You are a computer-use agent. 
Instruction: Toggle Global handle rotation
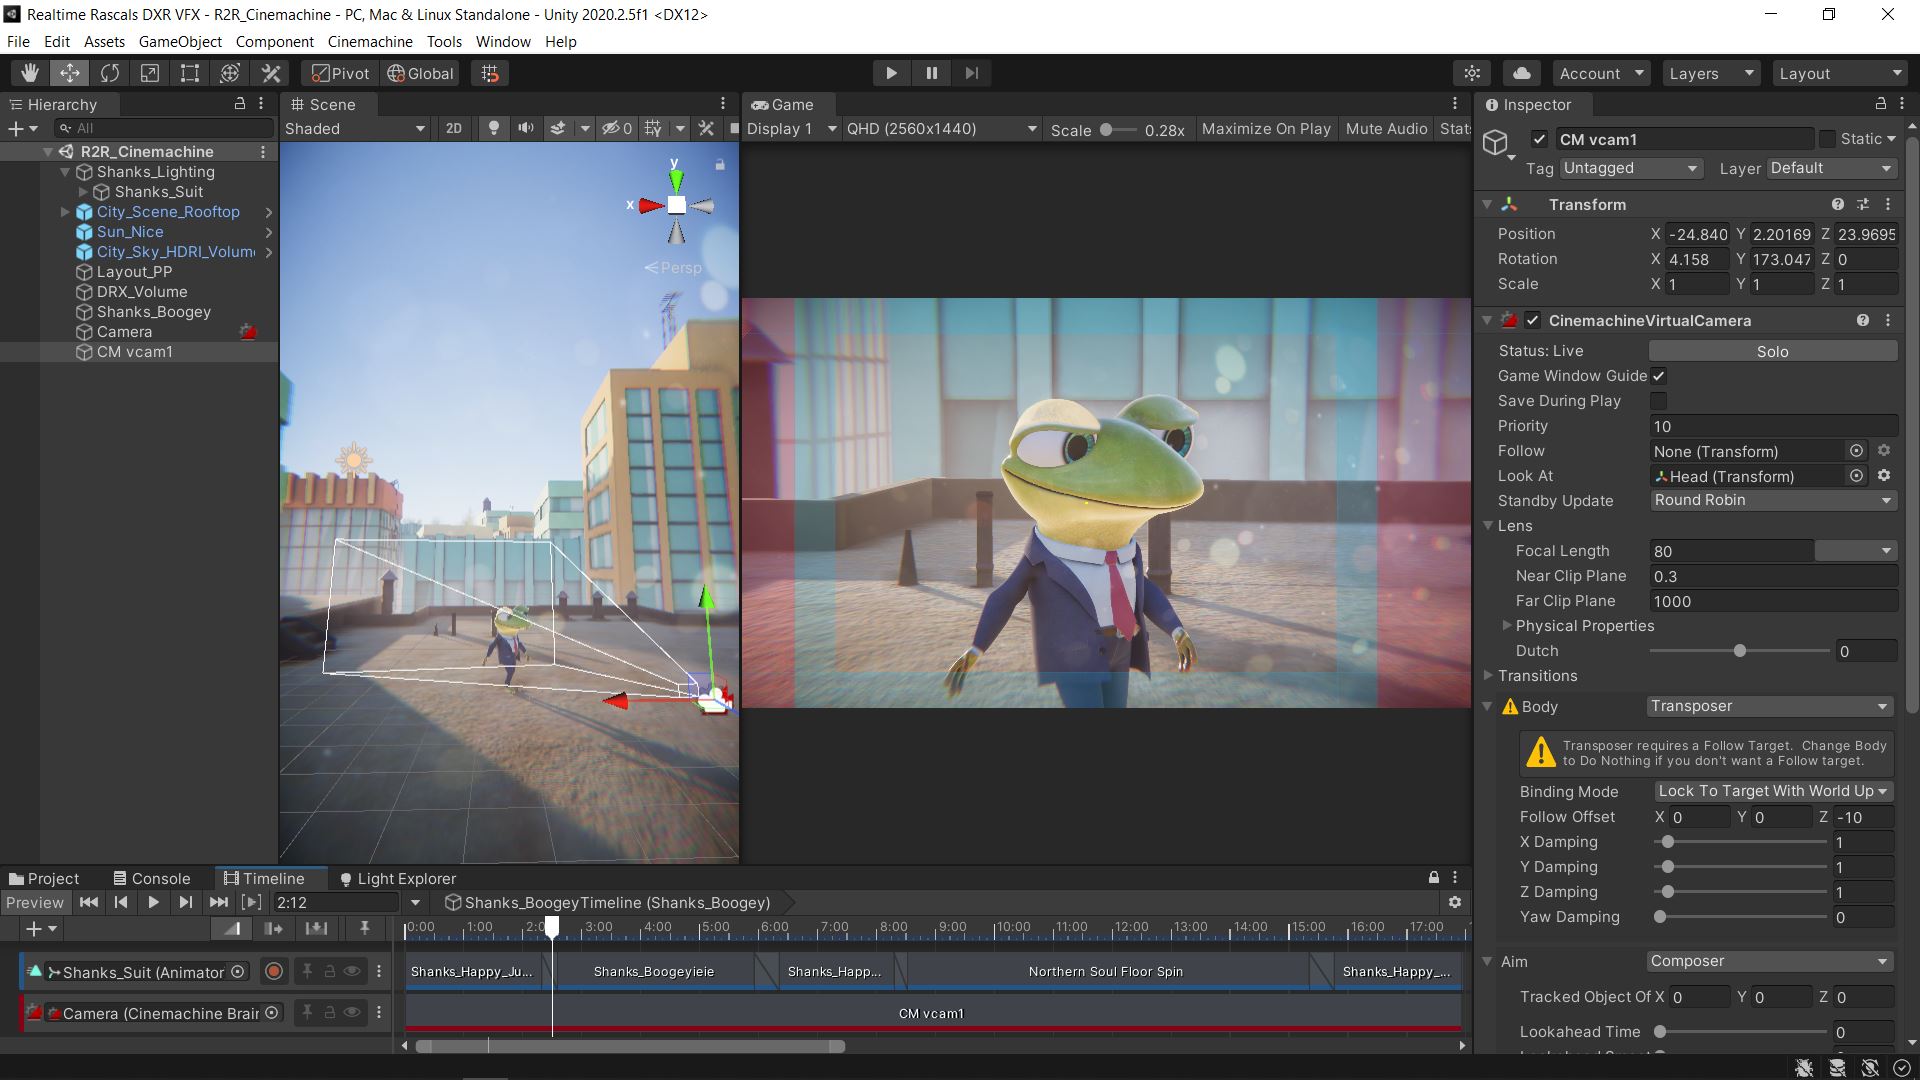point(421,73)
